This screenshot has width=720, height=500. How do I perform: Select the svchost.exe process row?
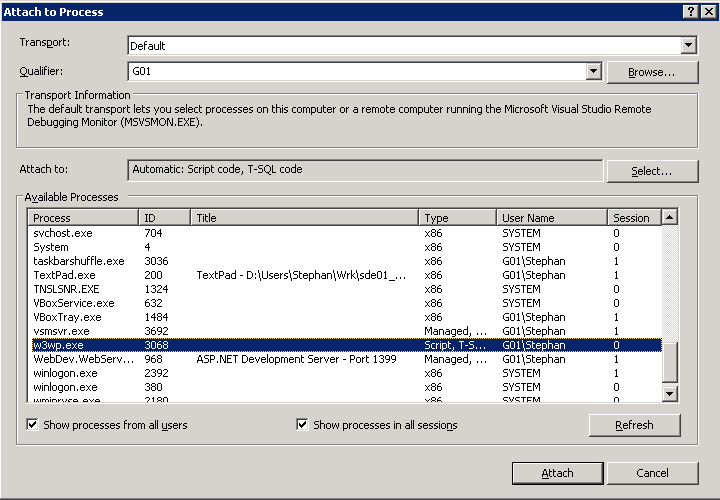[x=345, y=233]
